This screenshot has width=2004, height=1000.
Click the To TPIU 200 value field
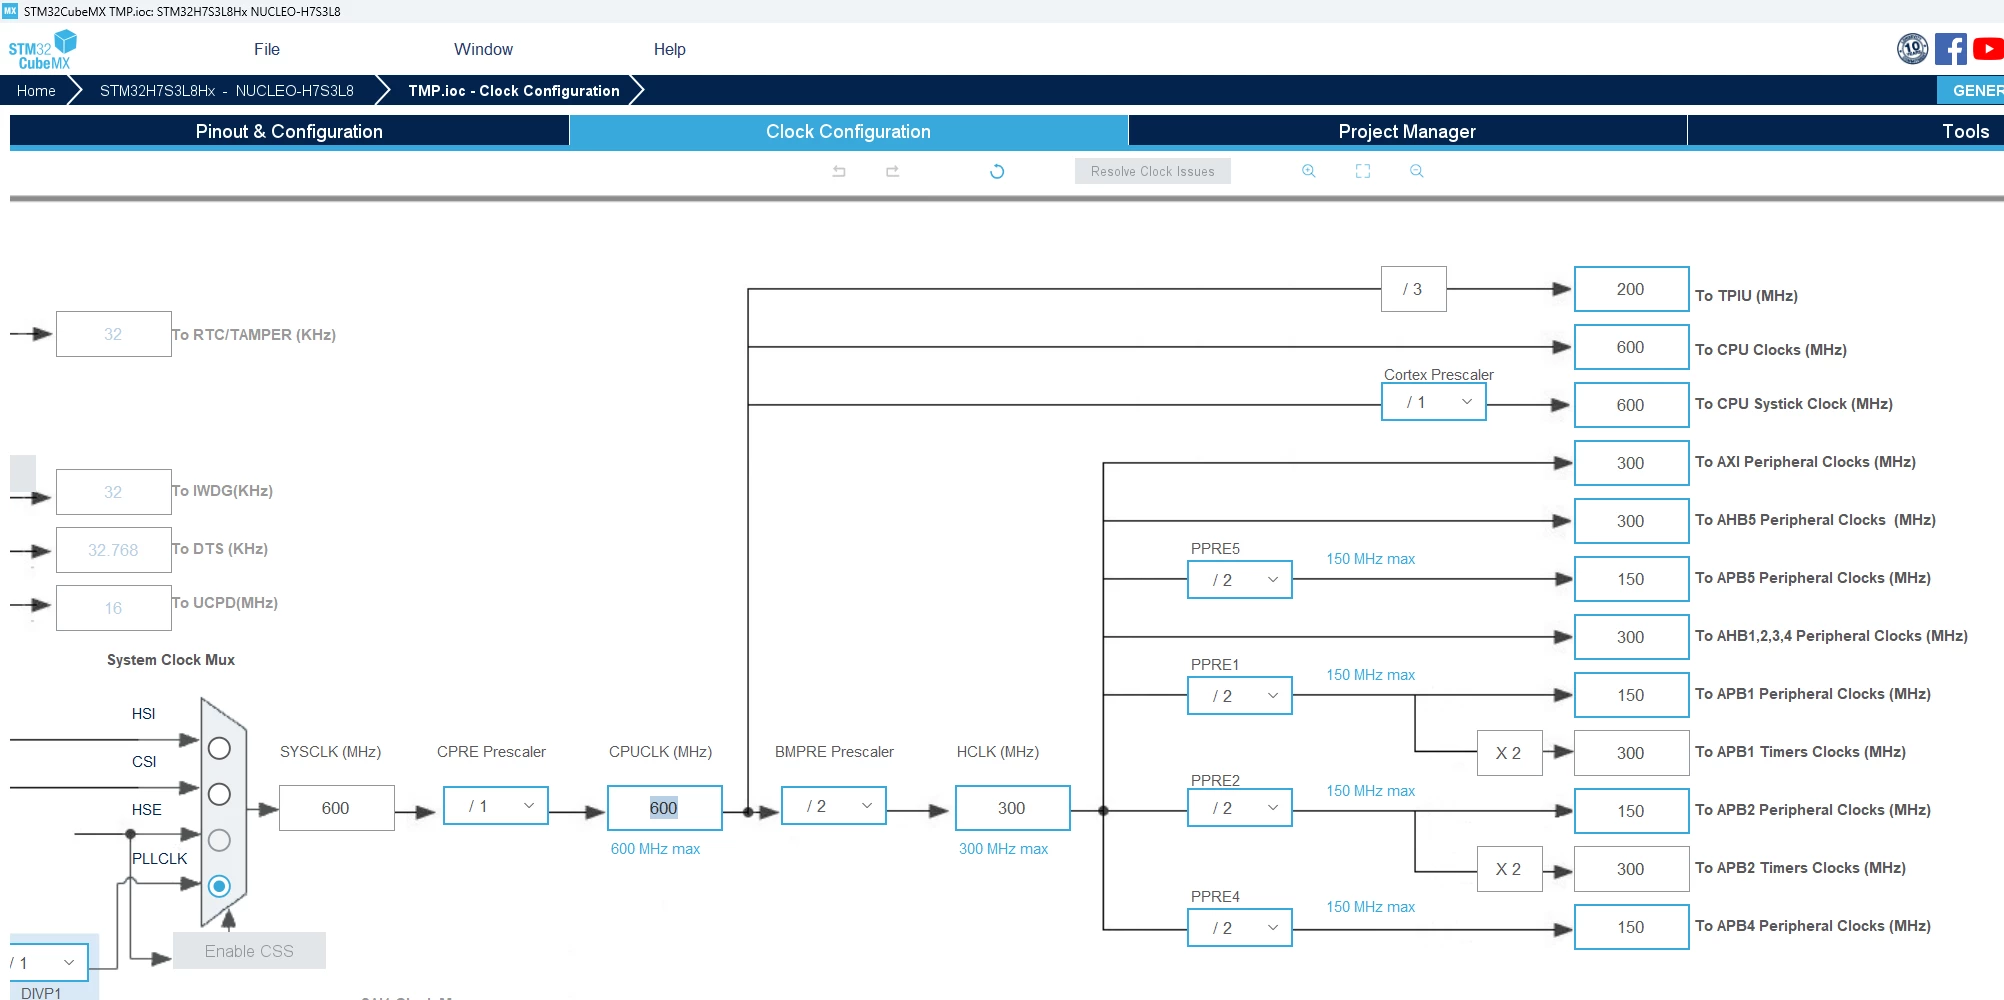[1631, 289]
